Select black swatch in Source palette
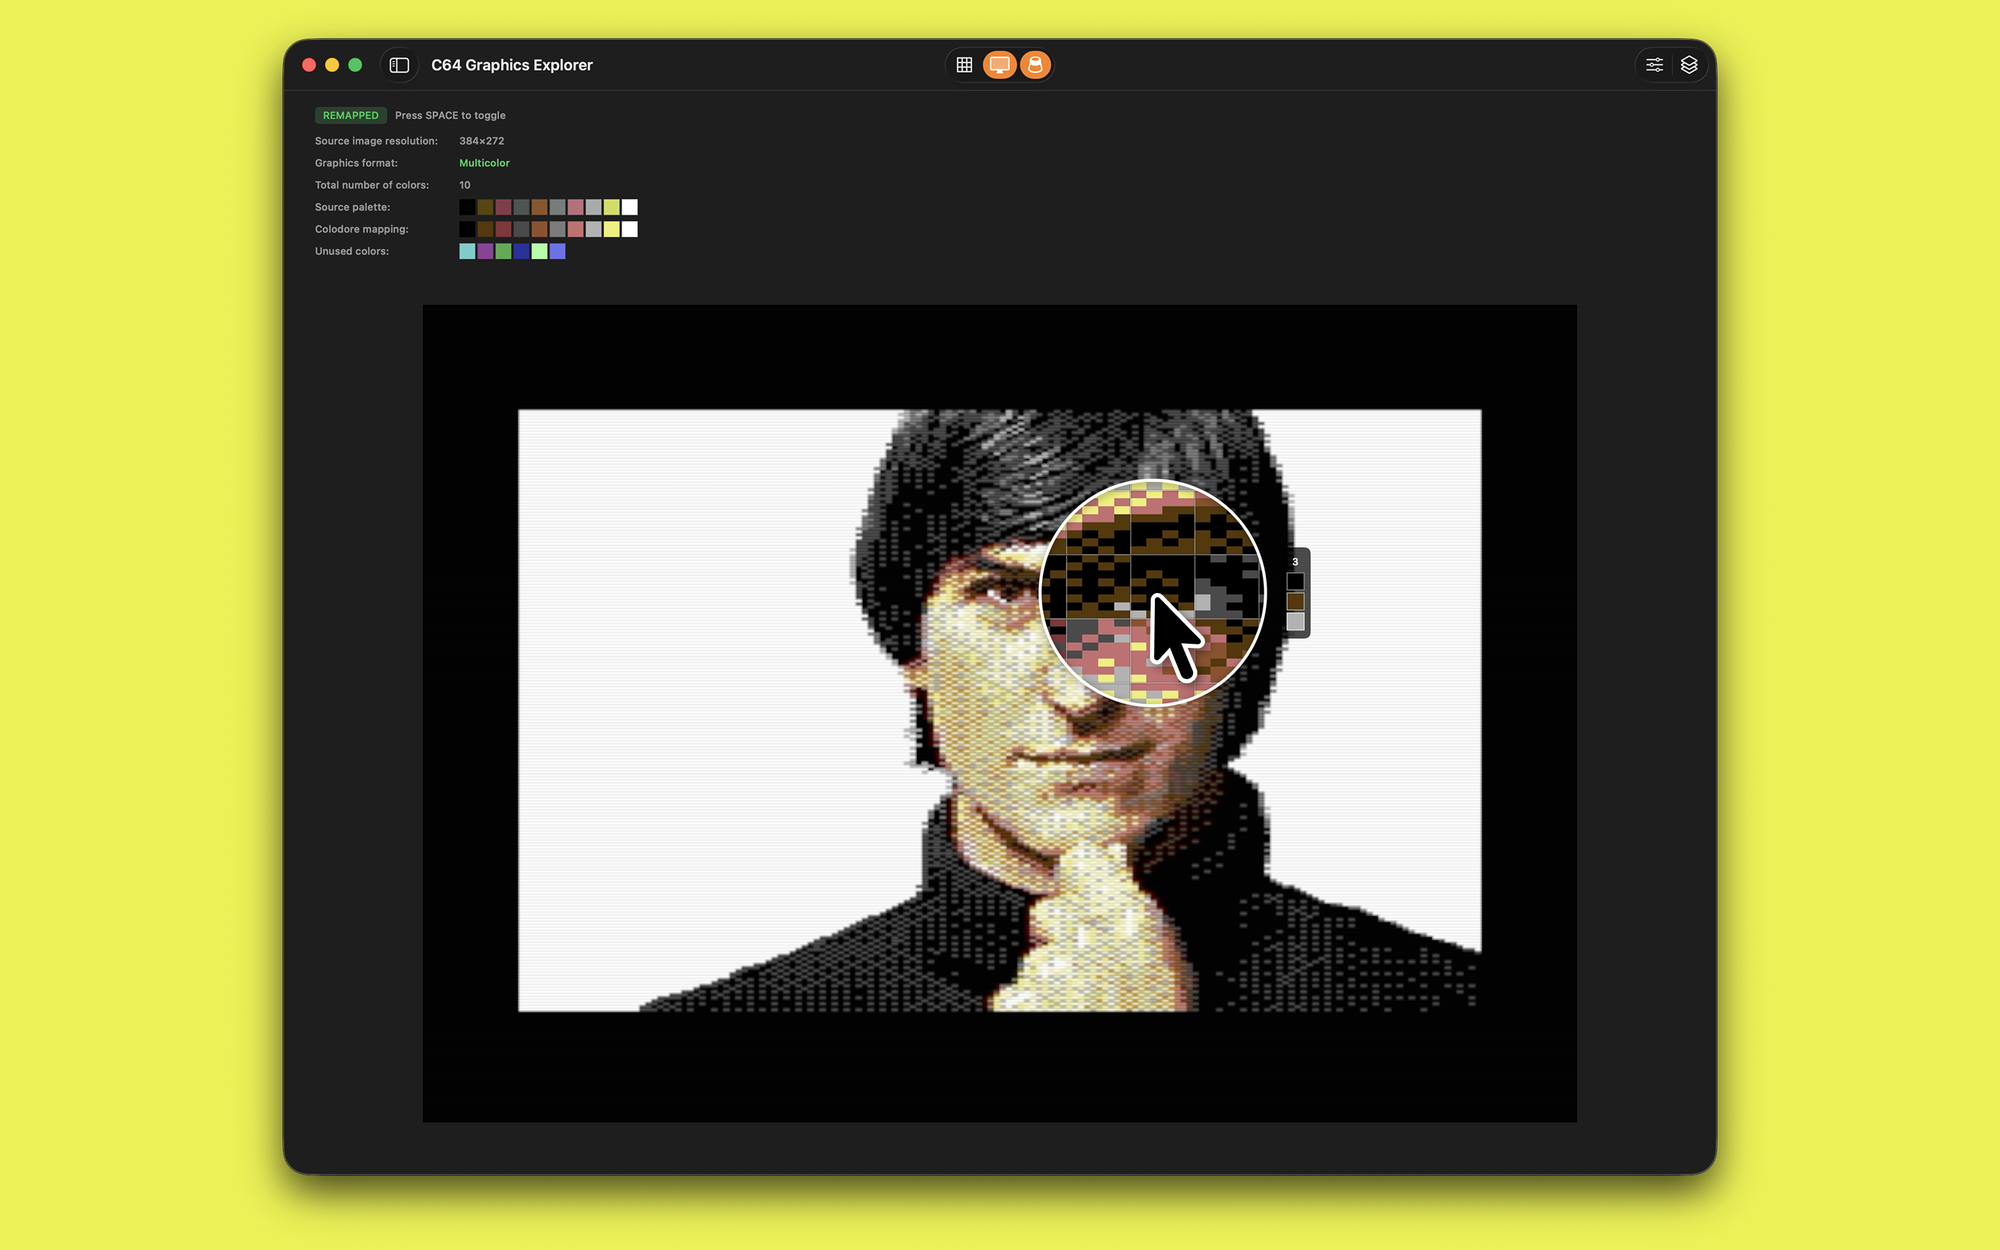Image resolution: width=2000 pixels, height=1250 pixels. pos(467,207)
